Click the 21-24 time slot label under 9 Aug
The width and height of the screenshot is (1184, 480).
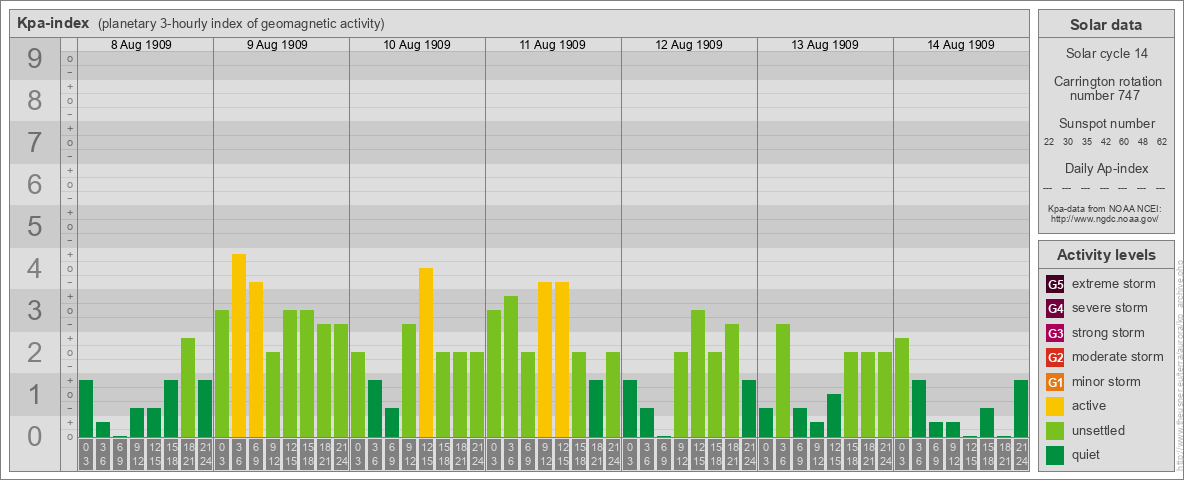pyautogui.click(x=341, y=454)
